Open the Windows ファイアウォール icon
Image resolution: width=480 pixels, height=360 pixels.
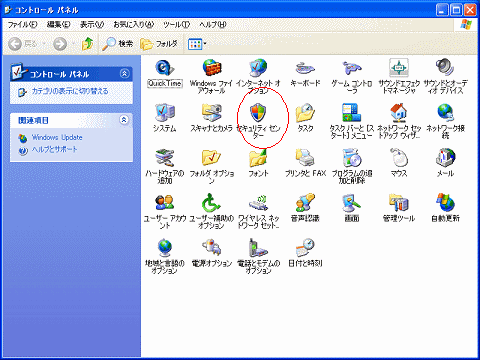[212, 68]
